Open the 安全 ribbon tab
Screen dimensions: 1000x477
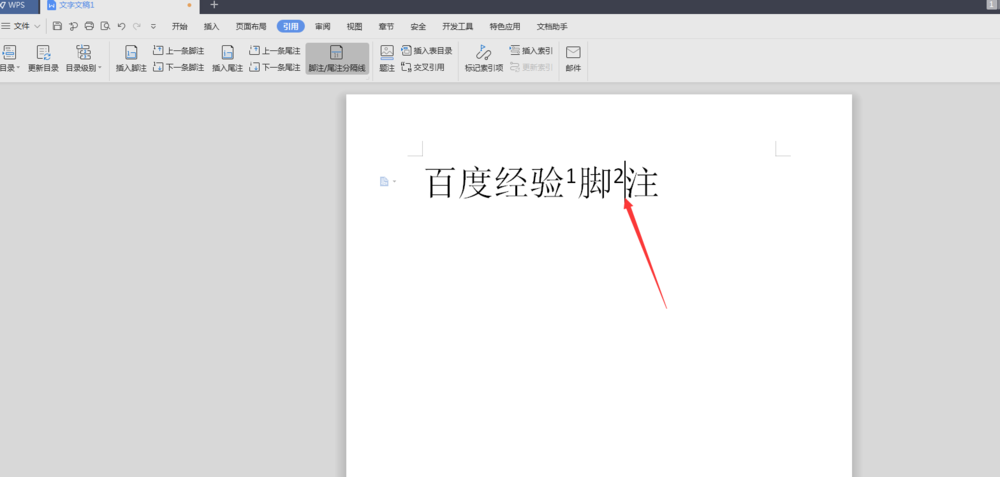(x=418, y=27)
